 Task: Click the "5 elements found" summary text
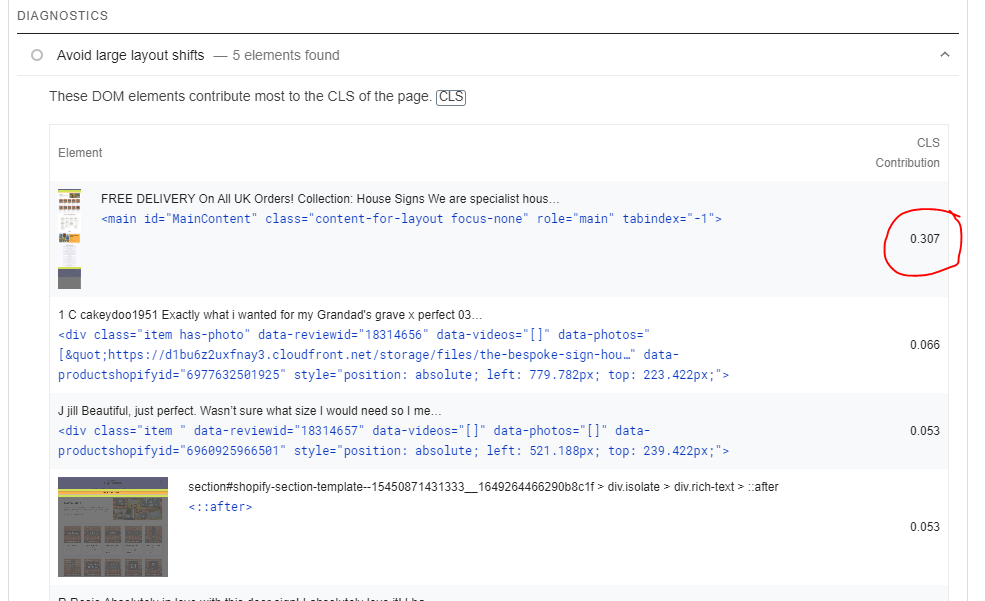(x=286, y=55)
